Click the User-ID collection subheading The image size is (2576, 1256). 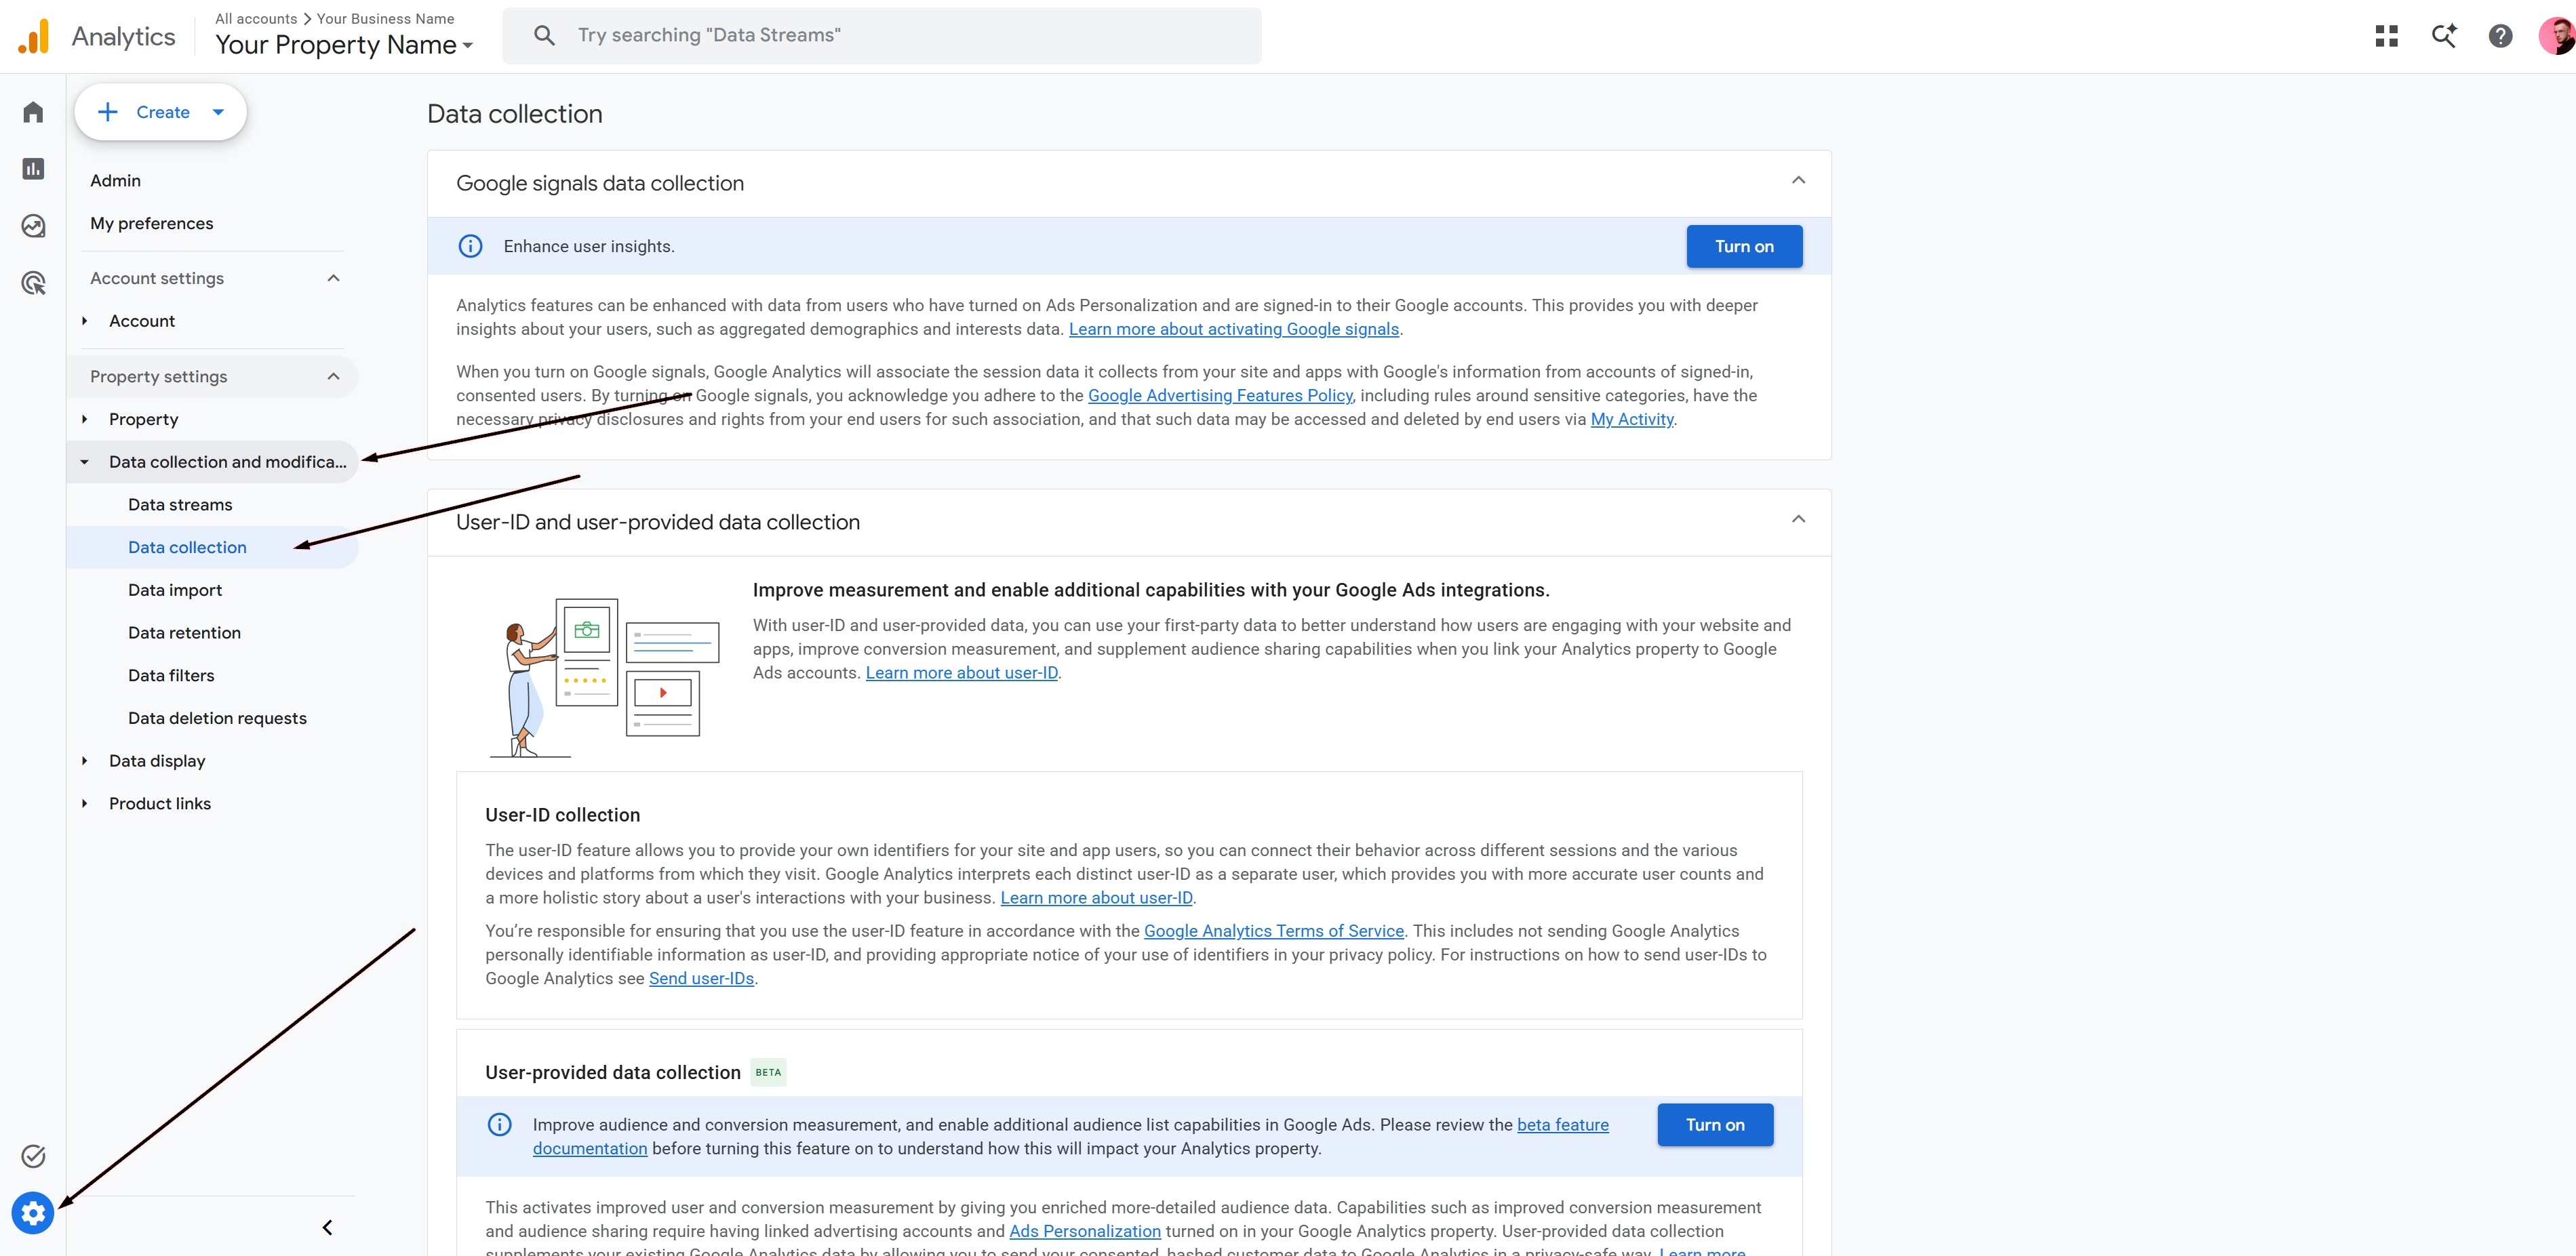point(562,815)
